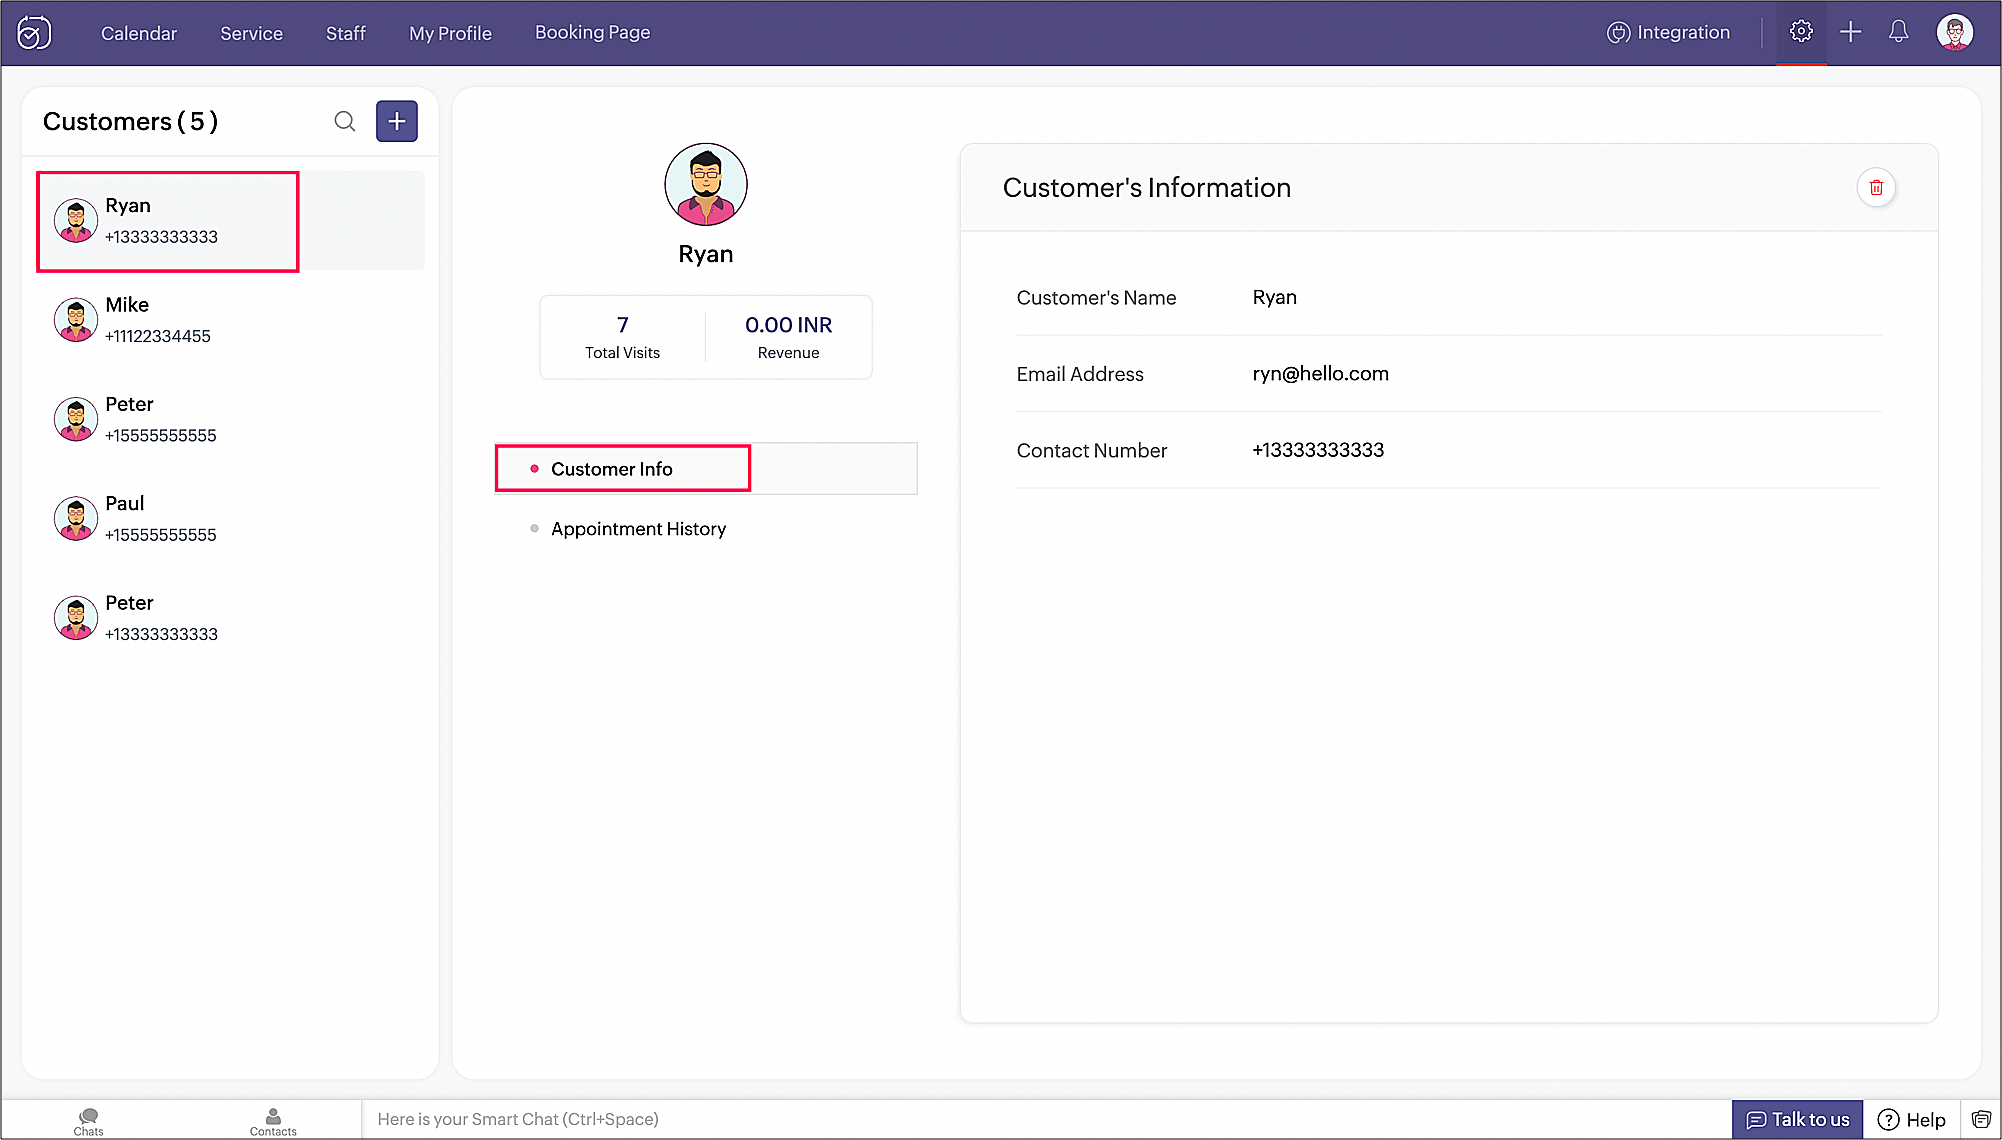
Task: Click the Talk to us button
Action: [x=1797, y=1119]
